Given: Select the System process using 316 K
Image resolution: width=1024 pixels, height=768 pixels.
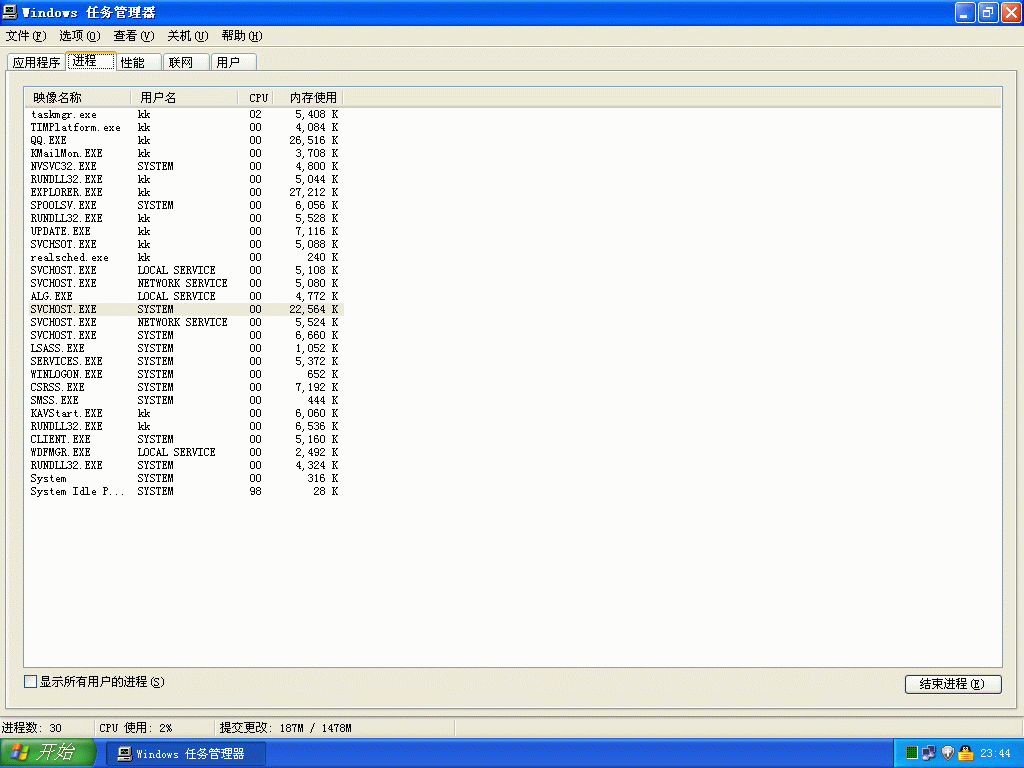Looking at the screenshot, I should pyautogui.click(x=184, y=479).
